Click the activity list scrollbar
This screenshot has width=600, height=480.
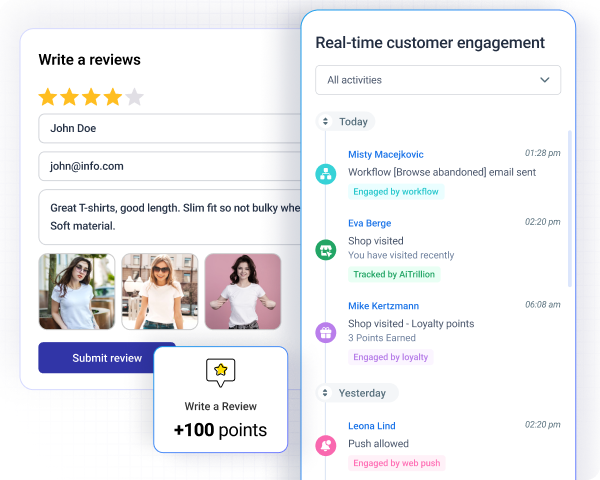pos(570,209)
